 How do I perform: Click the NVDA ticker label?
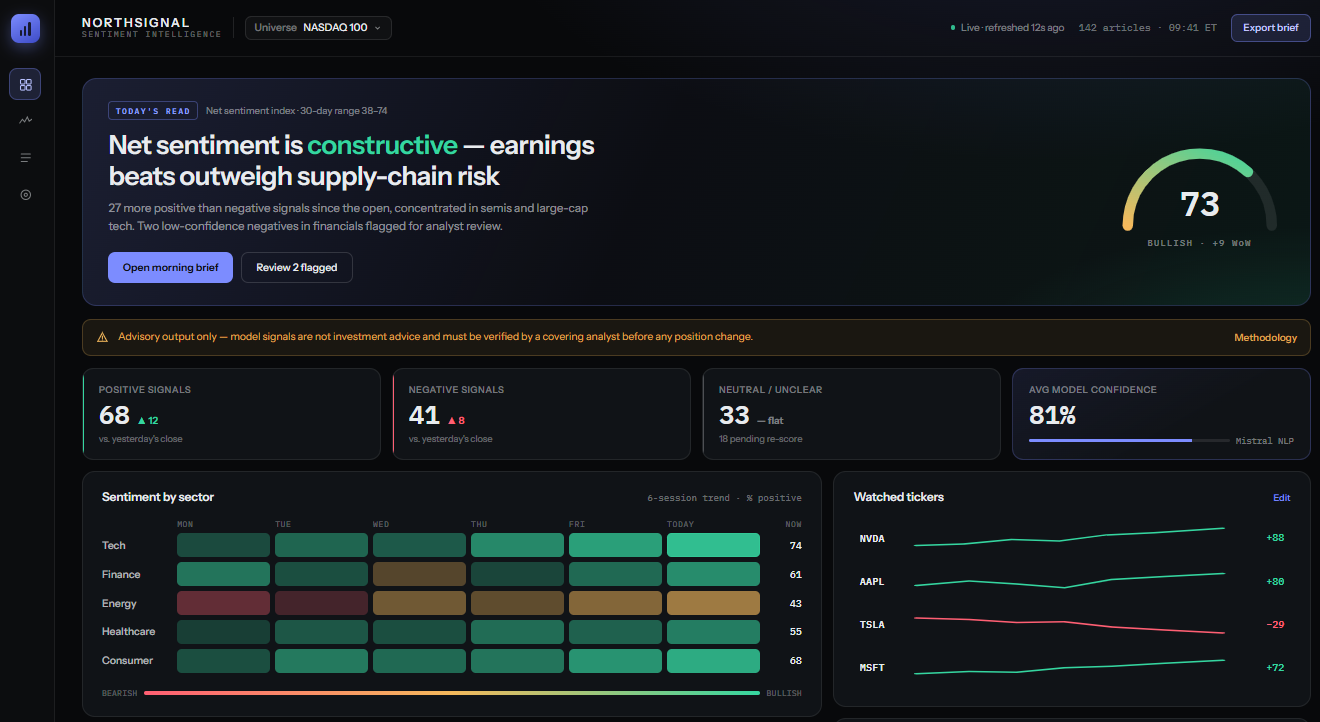click(x=872, y=539)
